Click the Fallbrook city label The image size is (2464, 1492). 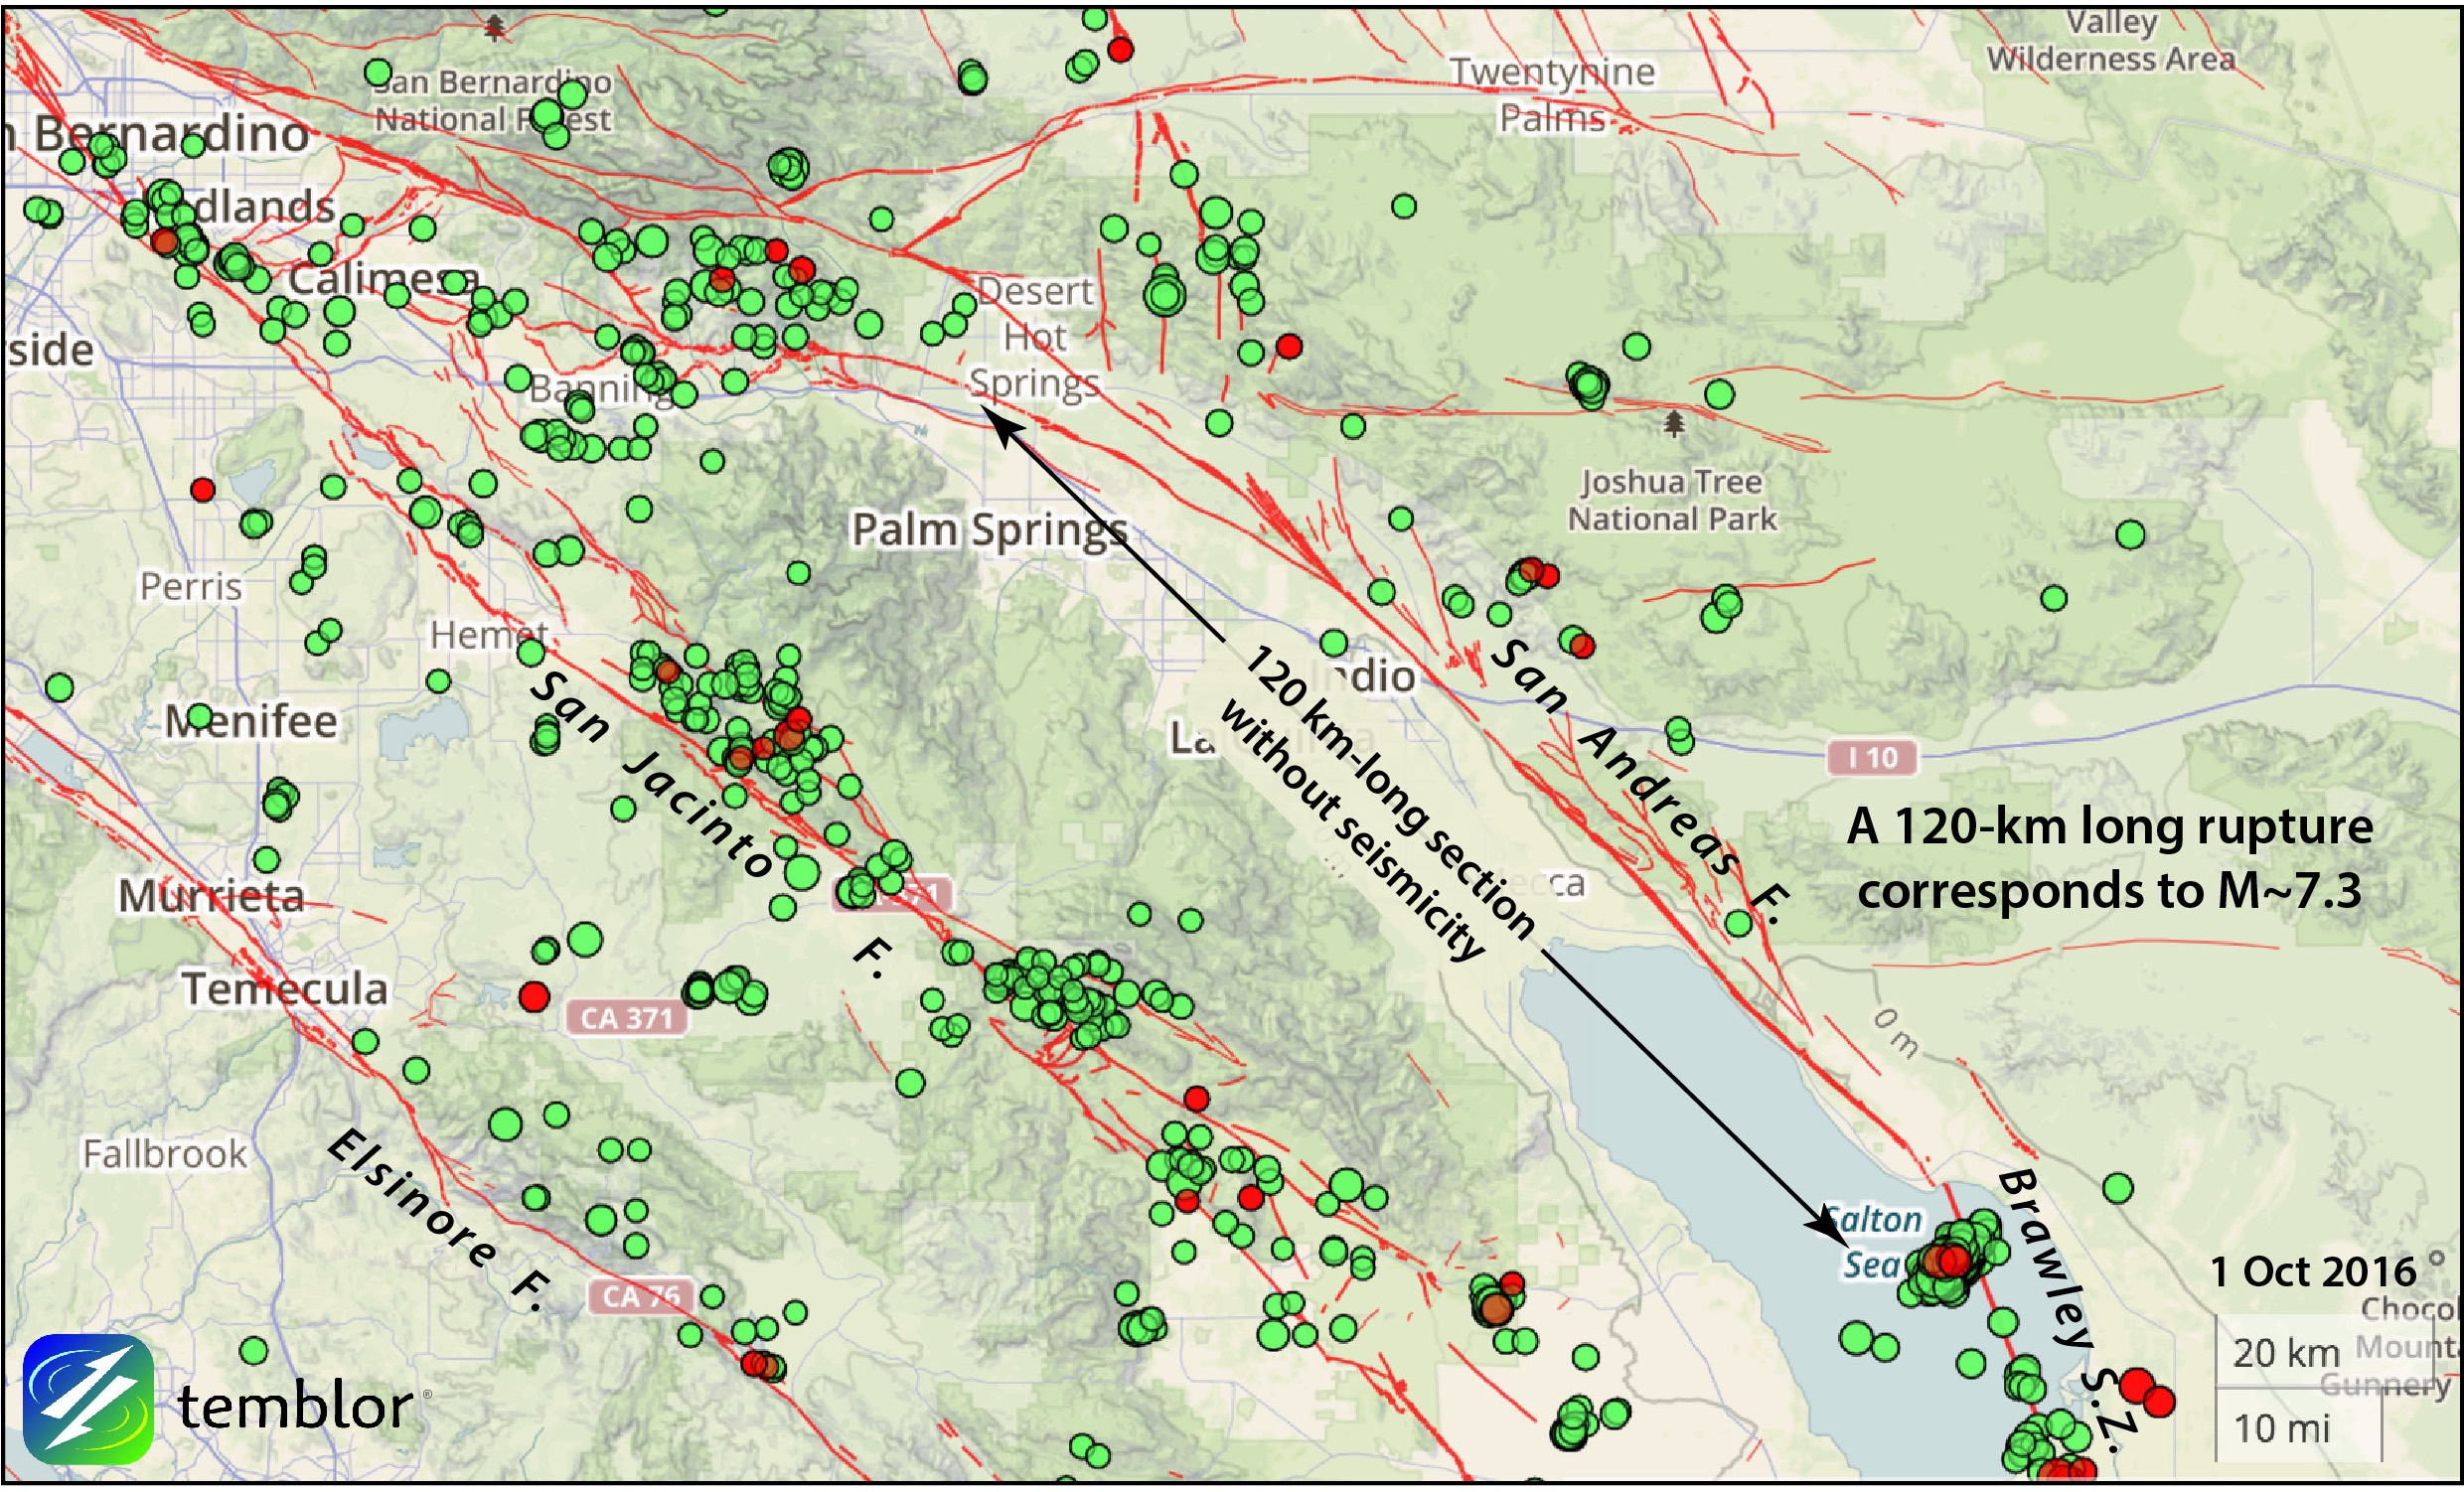(x=164, y=1154)
